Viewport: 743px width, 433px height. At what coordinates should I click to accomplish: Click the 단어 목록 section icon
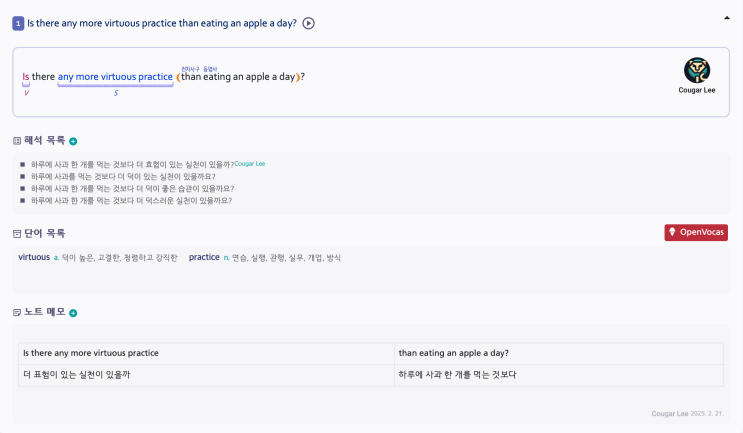17,233
